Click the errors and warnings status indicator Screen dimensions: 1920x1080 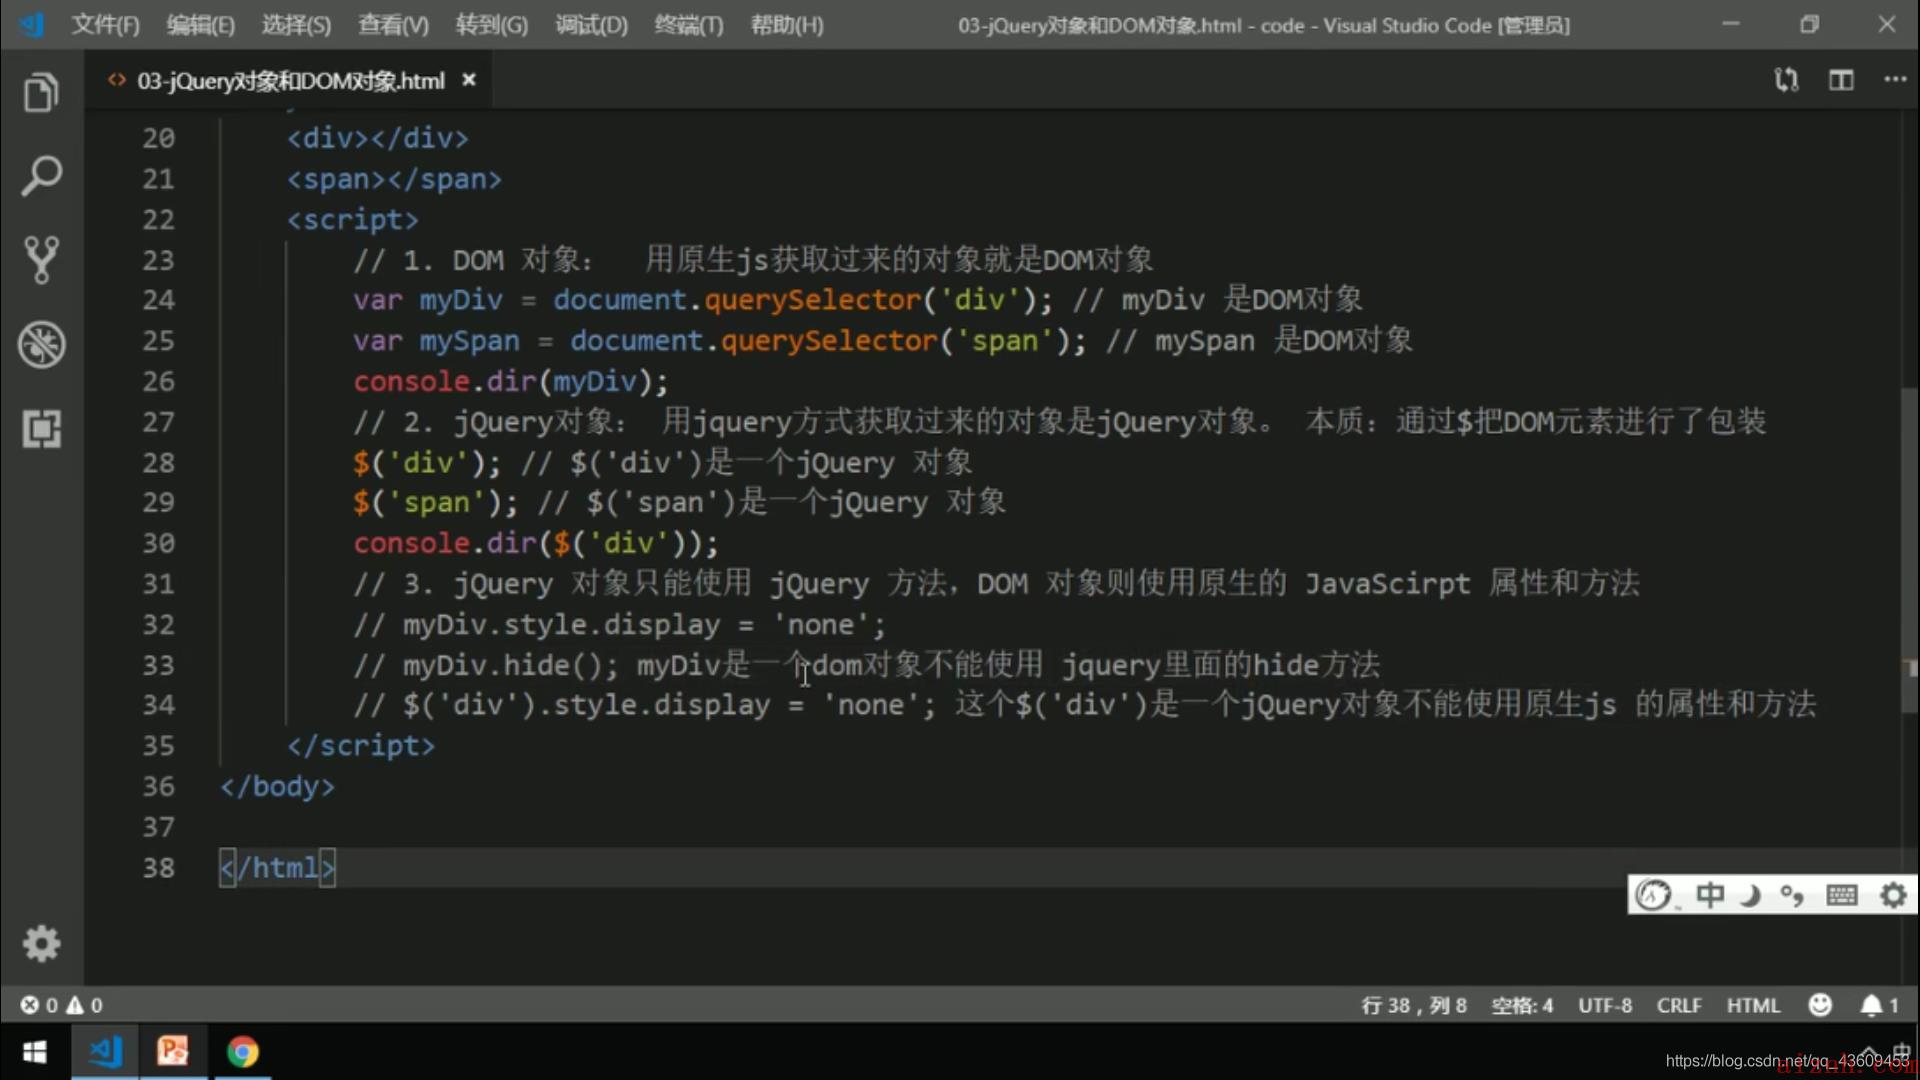61,1005
